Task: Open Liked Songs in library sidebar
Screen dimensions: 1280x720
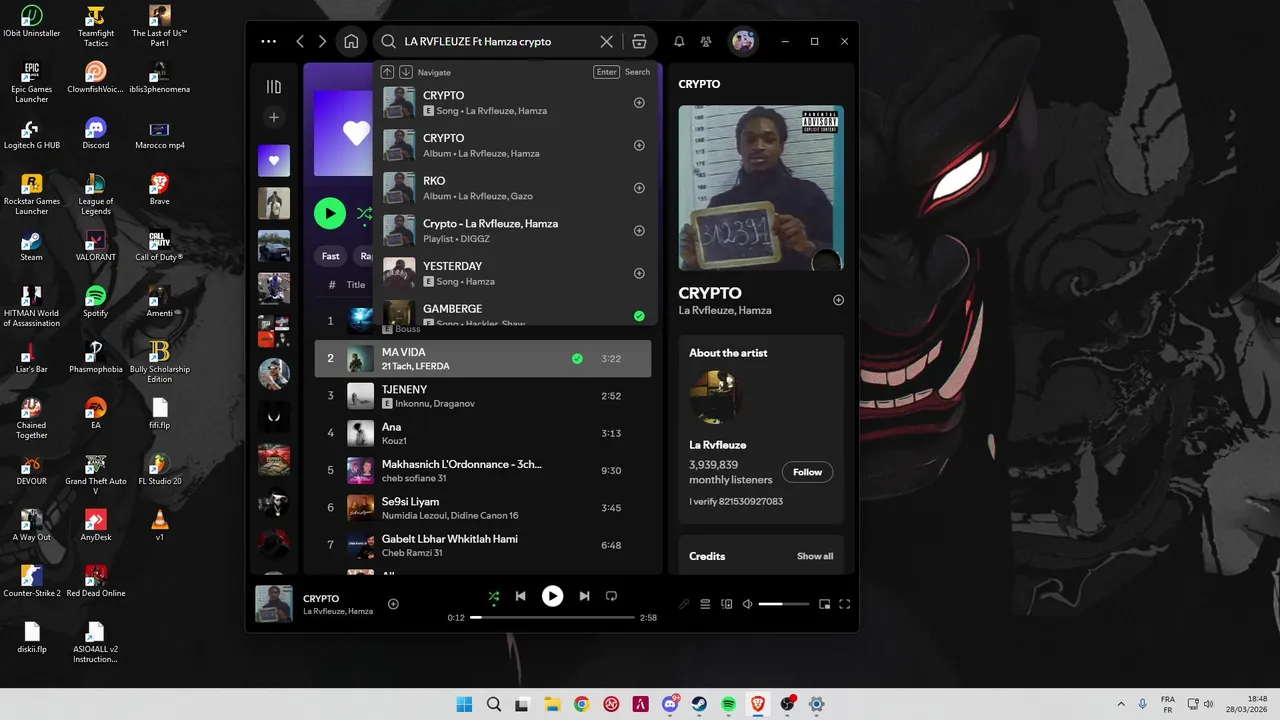Action: 274,160
